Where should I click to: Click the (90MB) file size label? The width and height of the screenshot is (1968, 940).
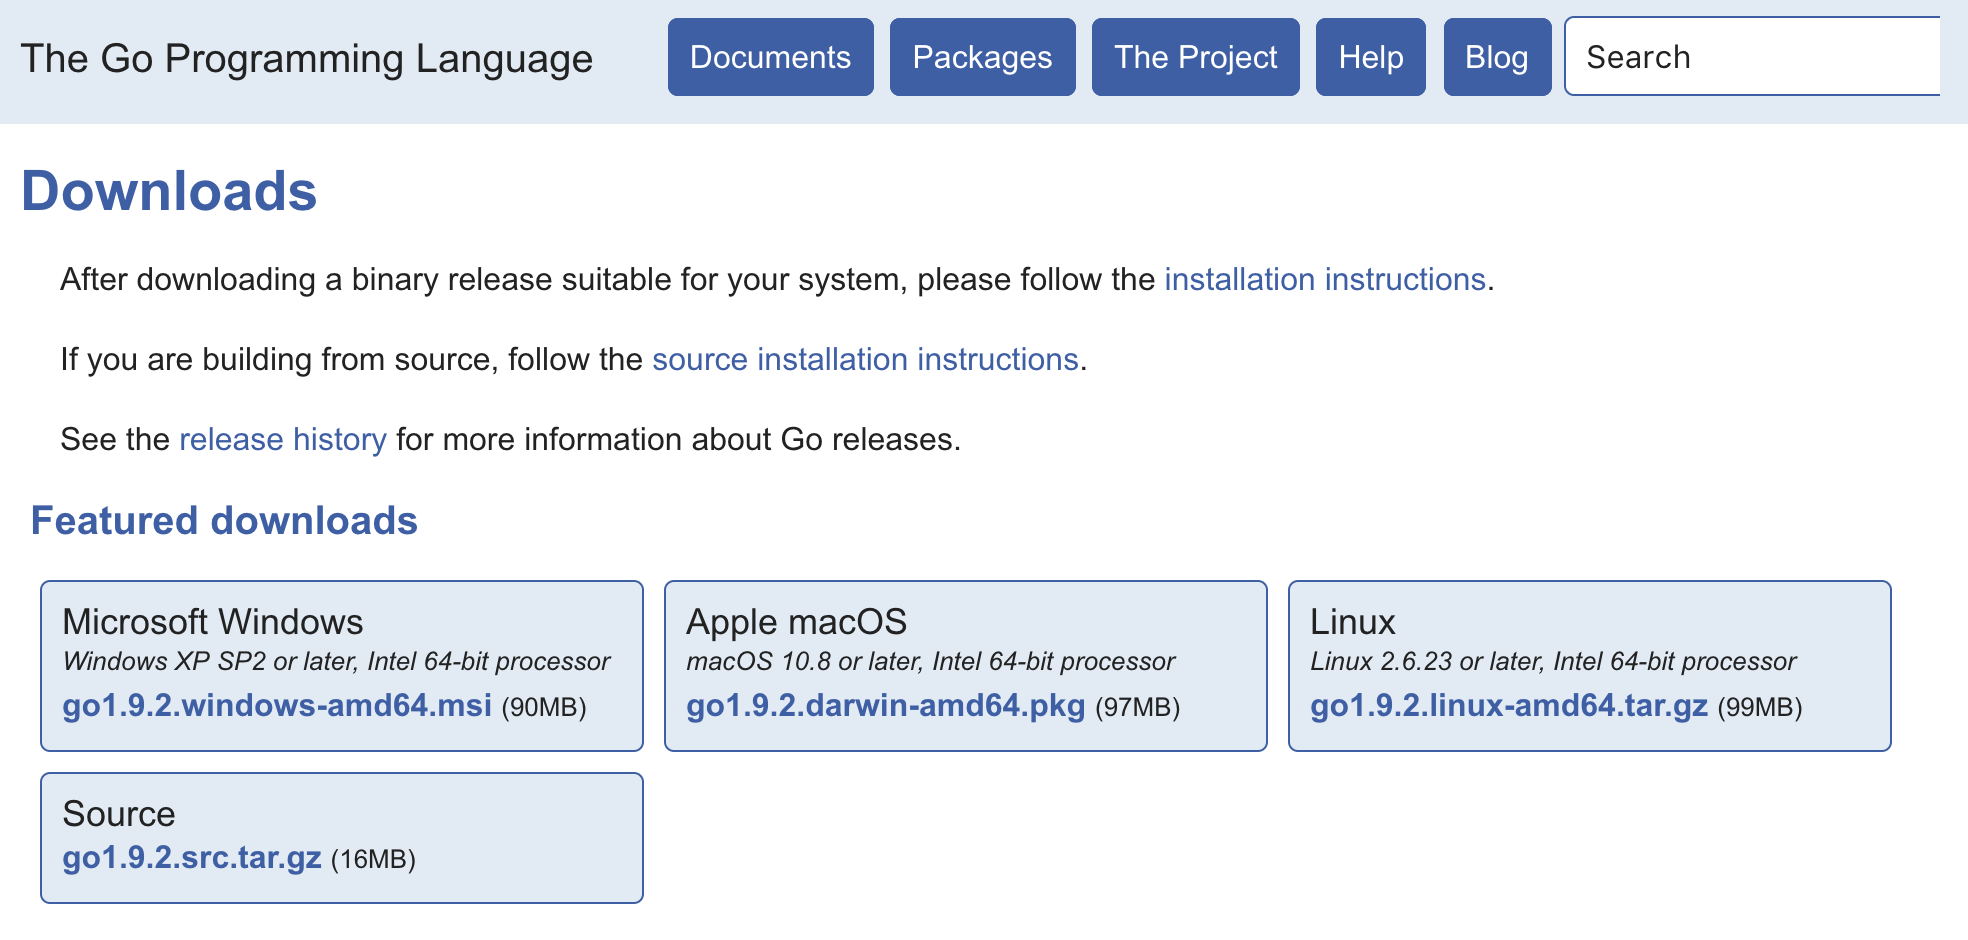(x=544, y=708)
